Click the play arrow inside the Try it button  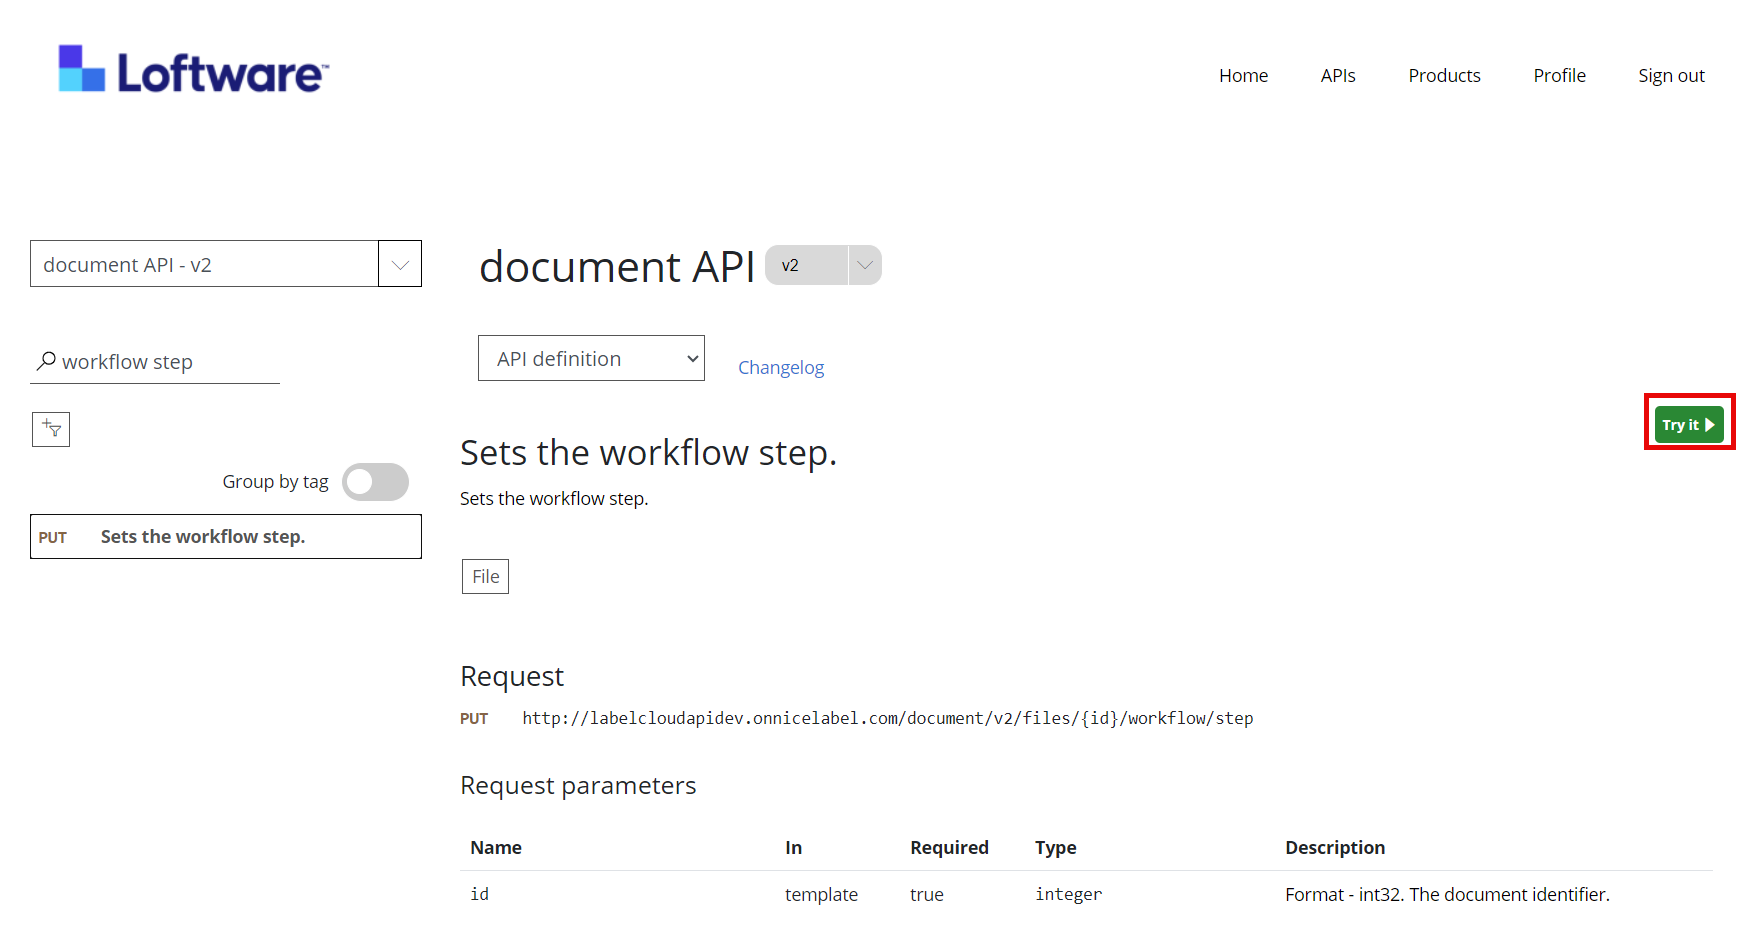[1709, 424]
